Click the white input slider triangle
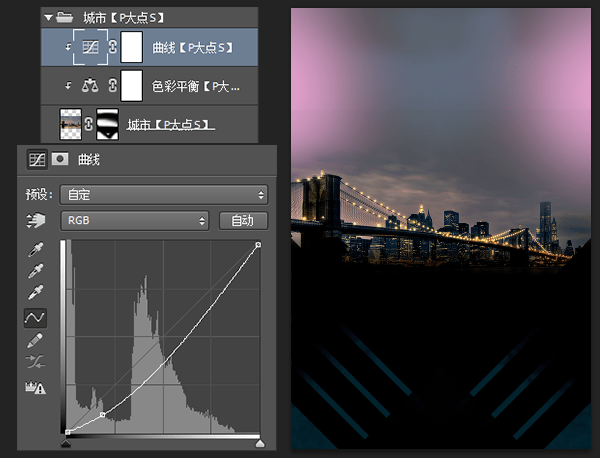The height and width of the screenshot is (458, 600). 260,443
